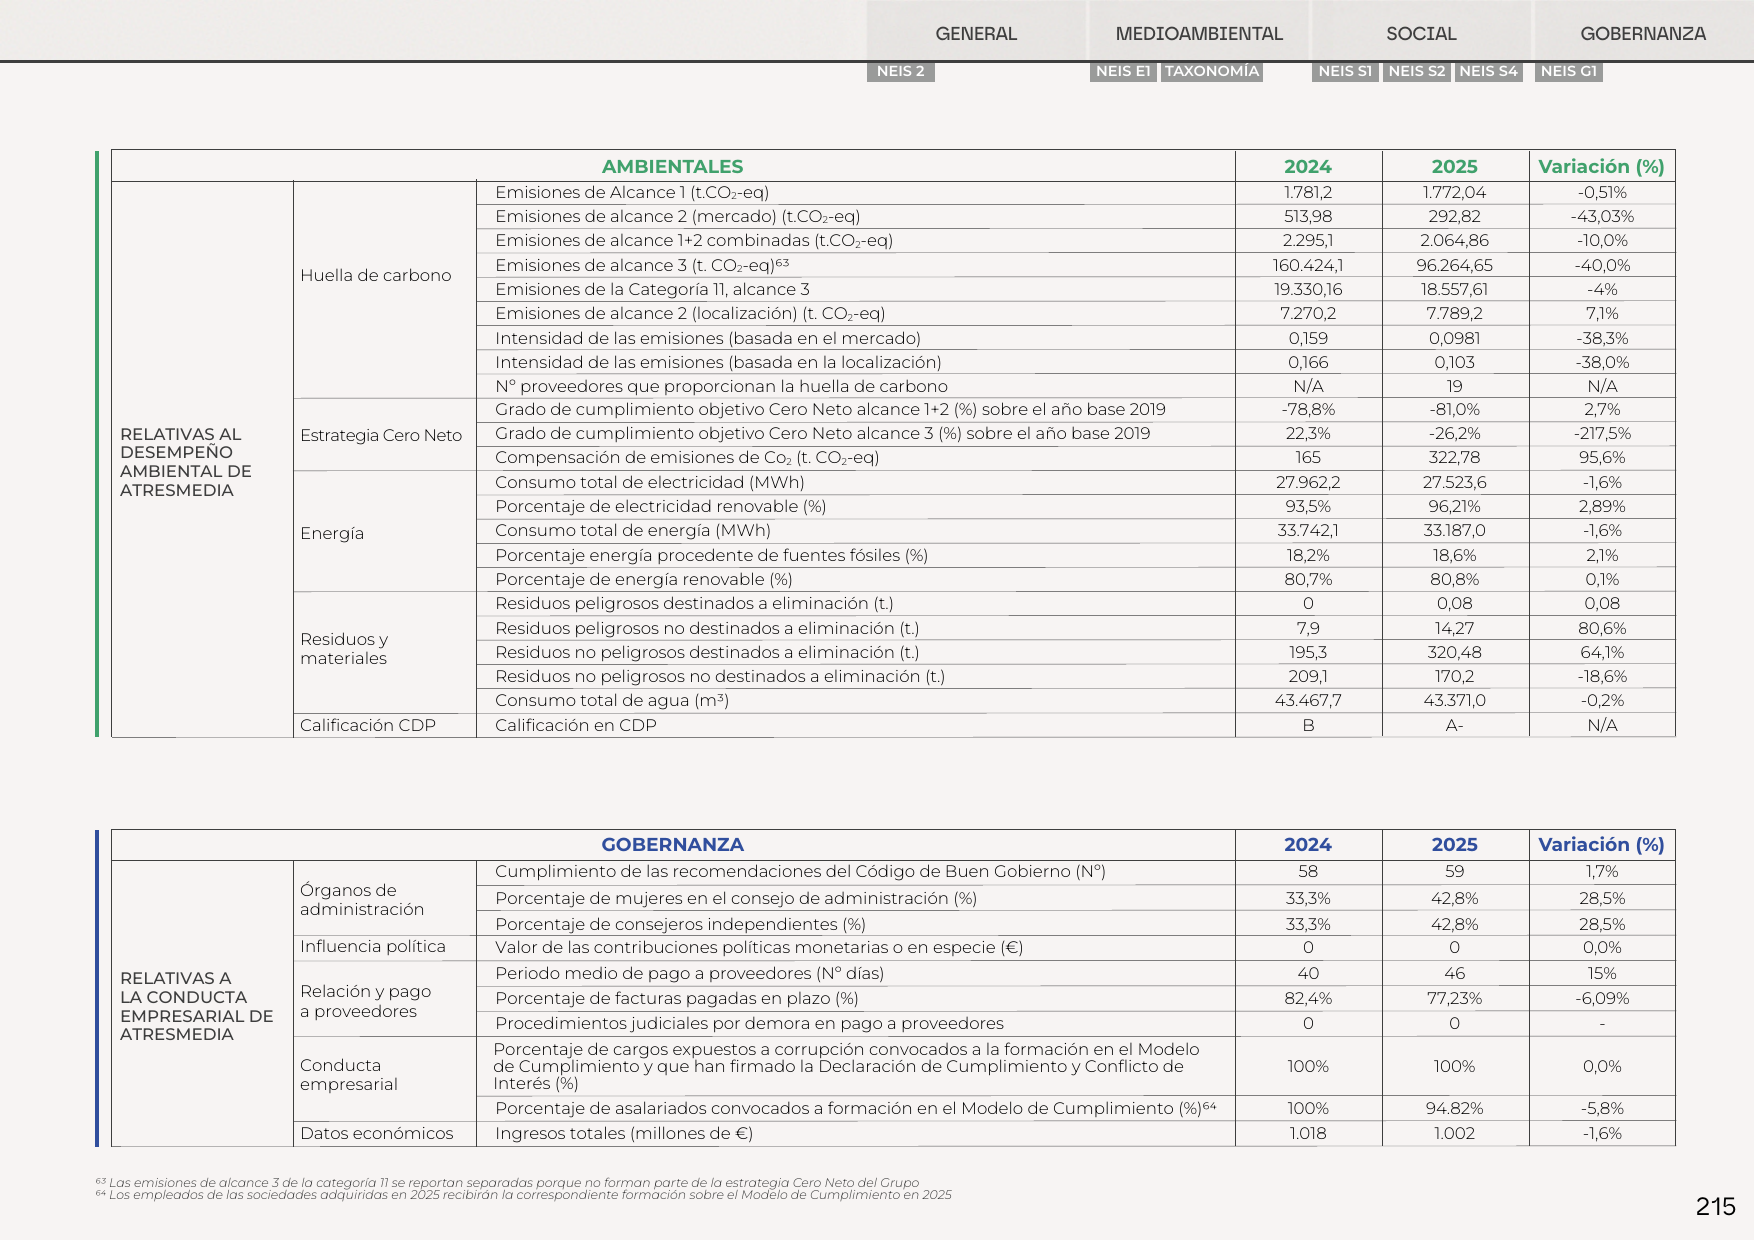The image size is (1754, 1241).
Task: Select the 'A-' CDP rating for 2025
Action: pos(1454,725)
